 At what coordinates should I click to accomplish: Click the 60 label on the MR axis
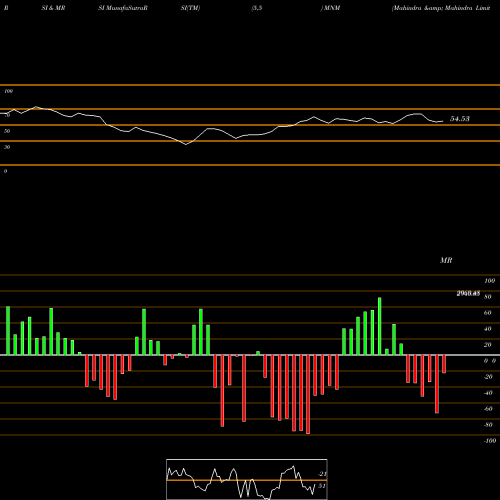click(488, 313)
